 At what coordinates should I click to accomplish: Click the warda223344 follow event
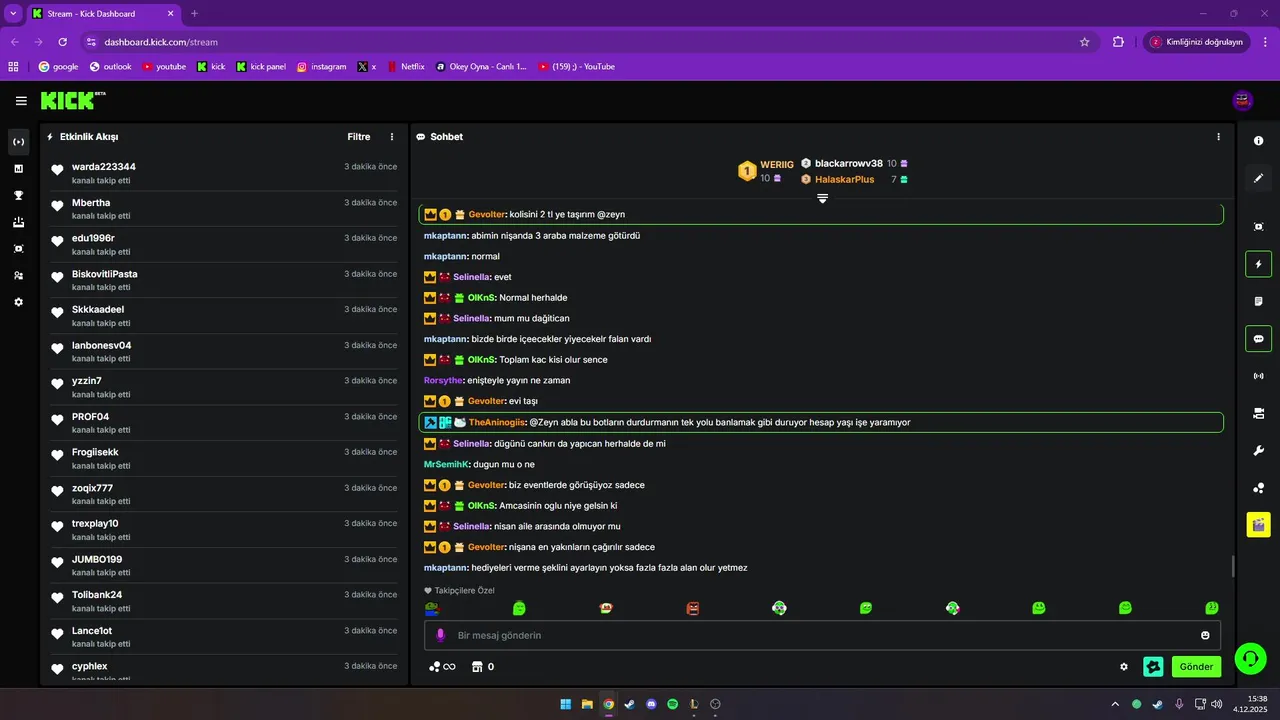coord(224,173)
